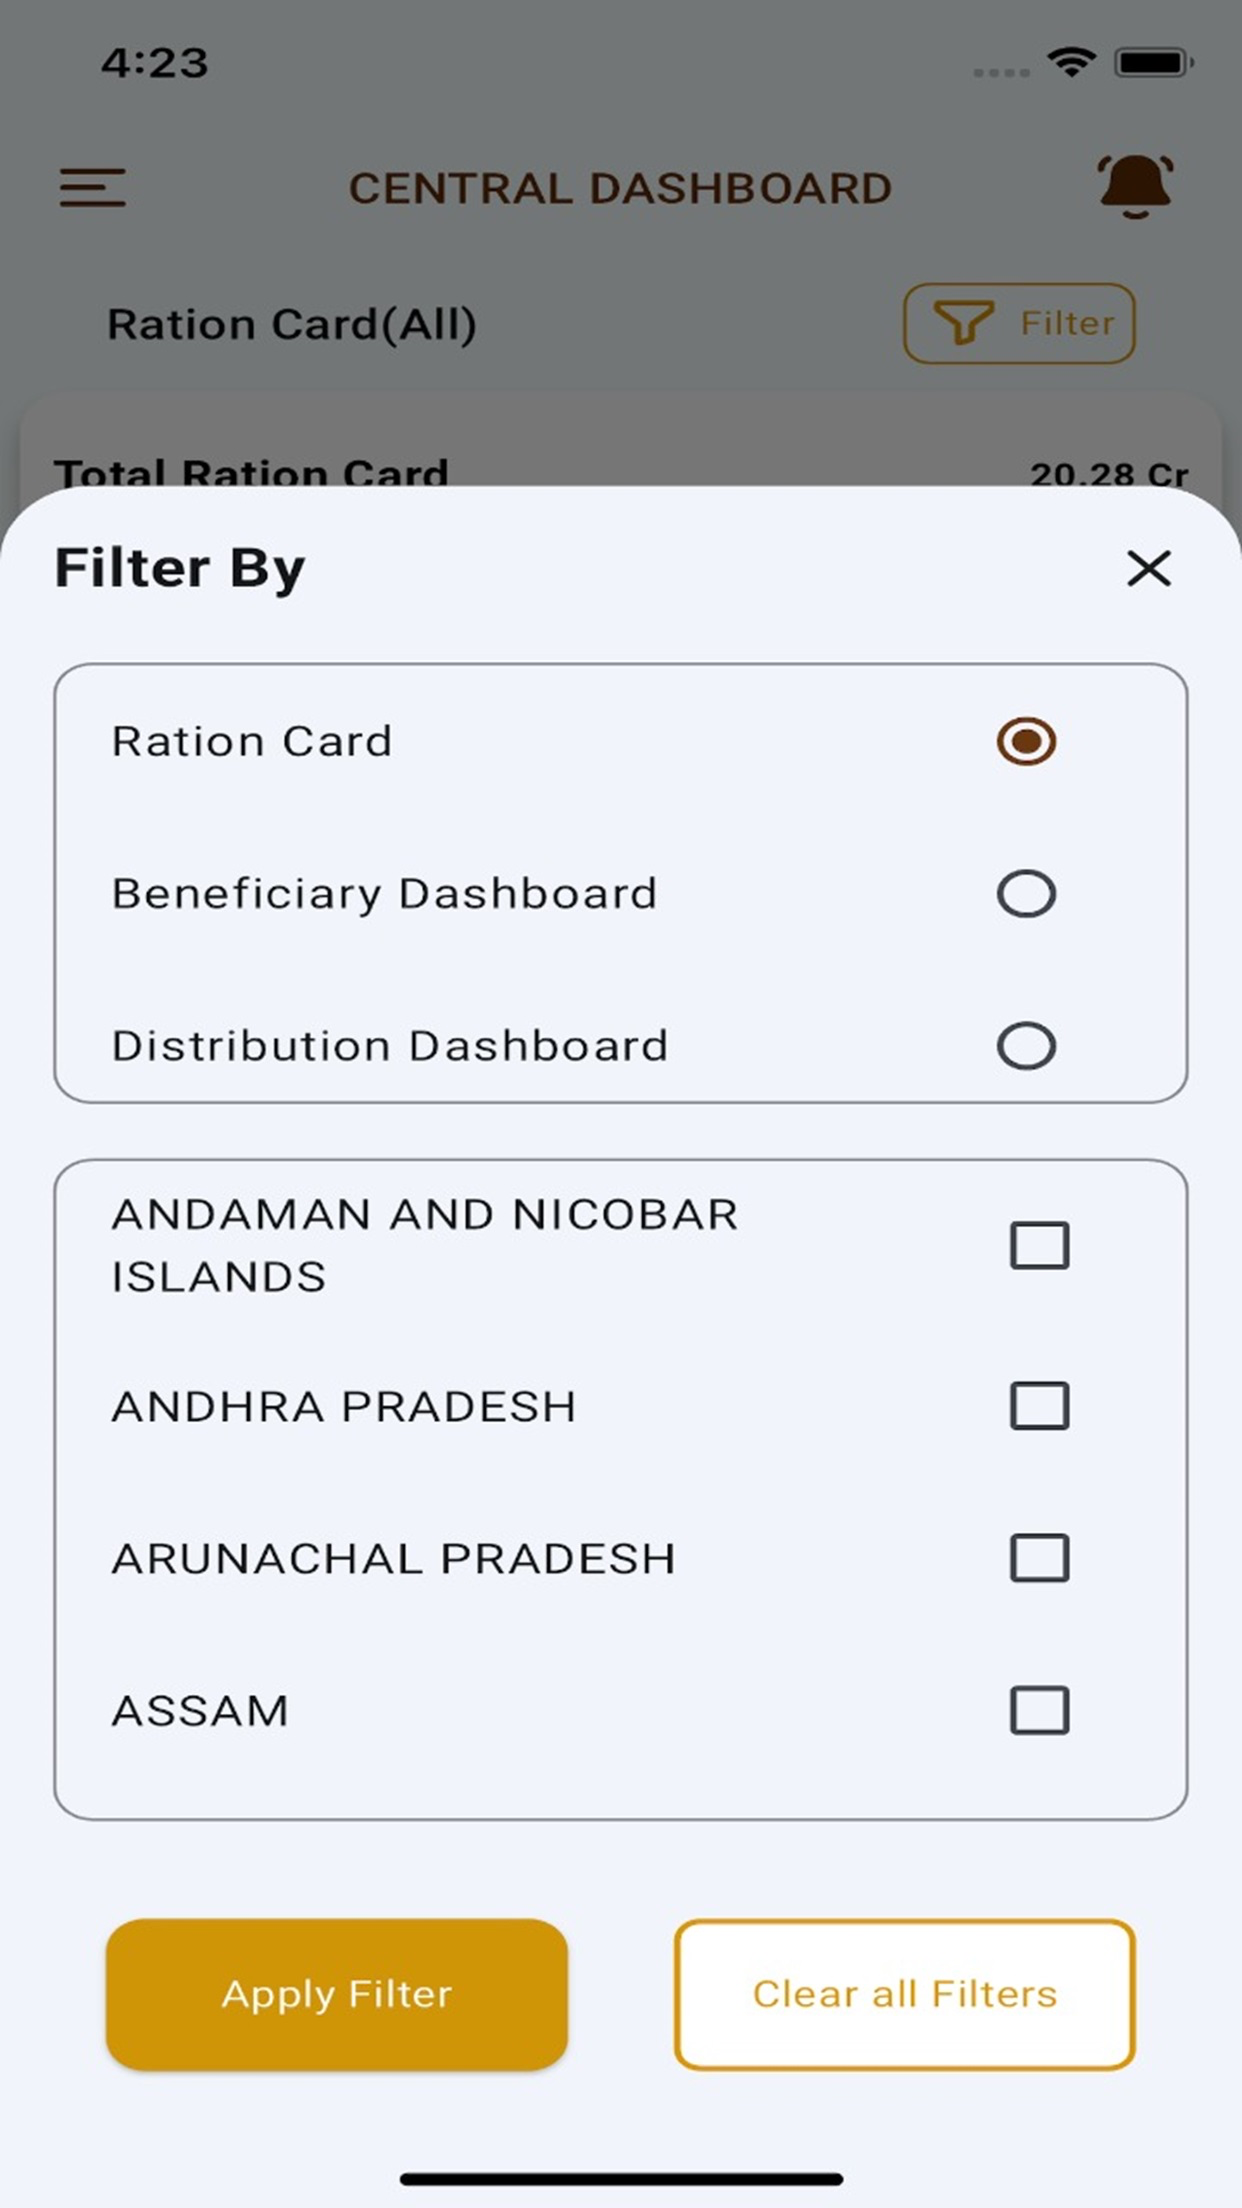Check the Assam checkbox

click(x=1039, y=1710)
